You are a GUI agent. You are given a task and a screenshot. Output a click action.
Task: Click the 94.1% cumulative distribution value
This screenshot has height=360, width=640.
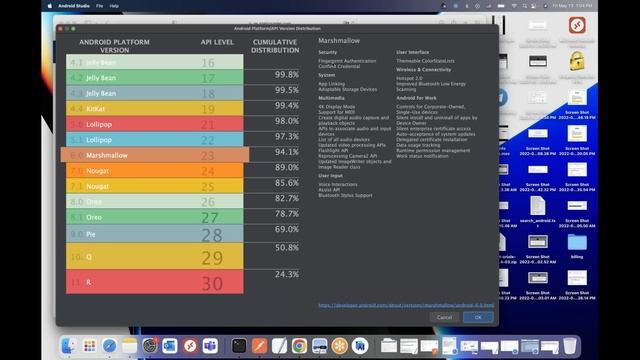pos(287,152)
